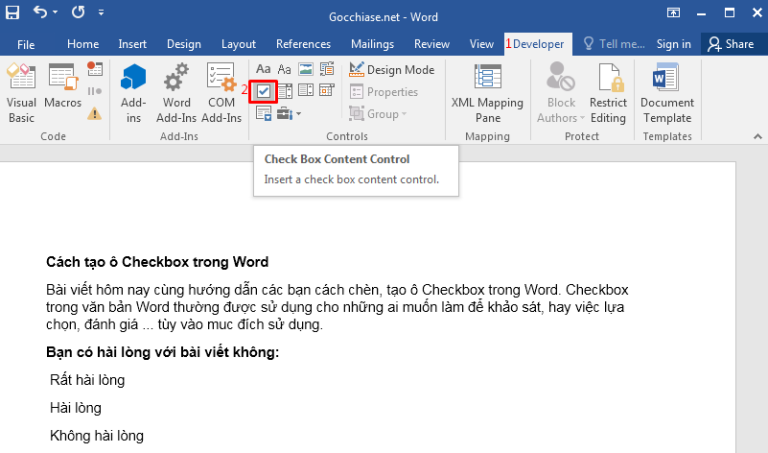Open Customize Quick Access Toolbar dropdown
The image size is (768, 453).
click(x=101, y=12)
